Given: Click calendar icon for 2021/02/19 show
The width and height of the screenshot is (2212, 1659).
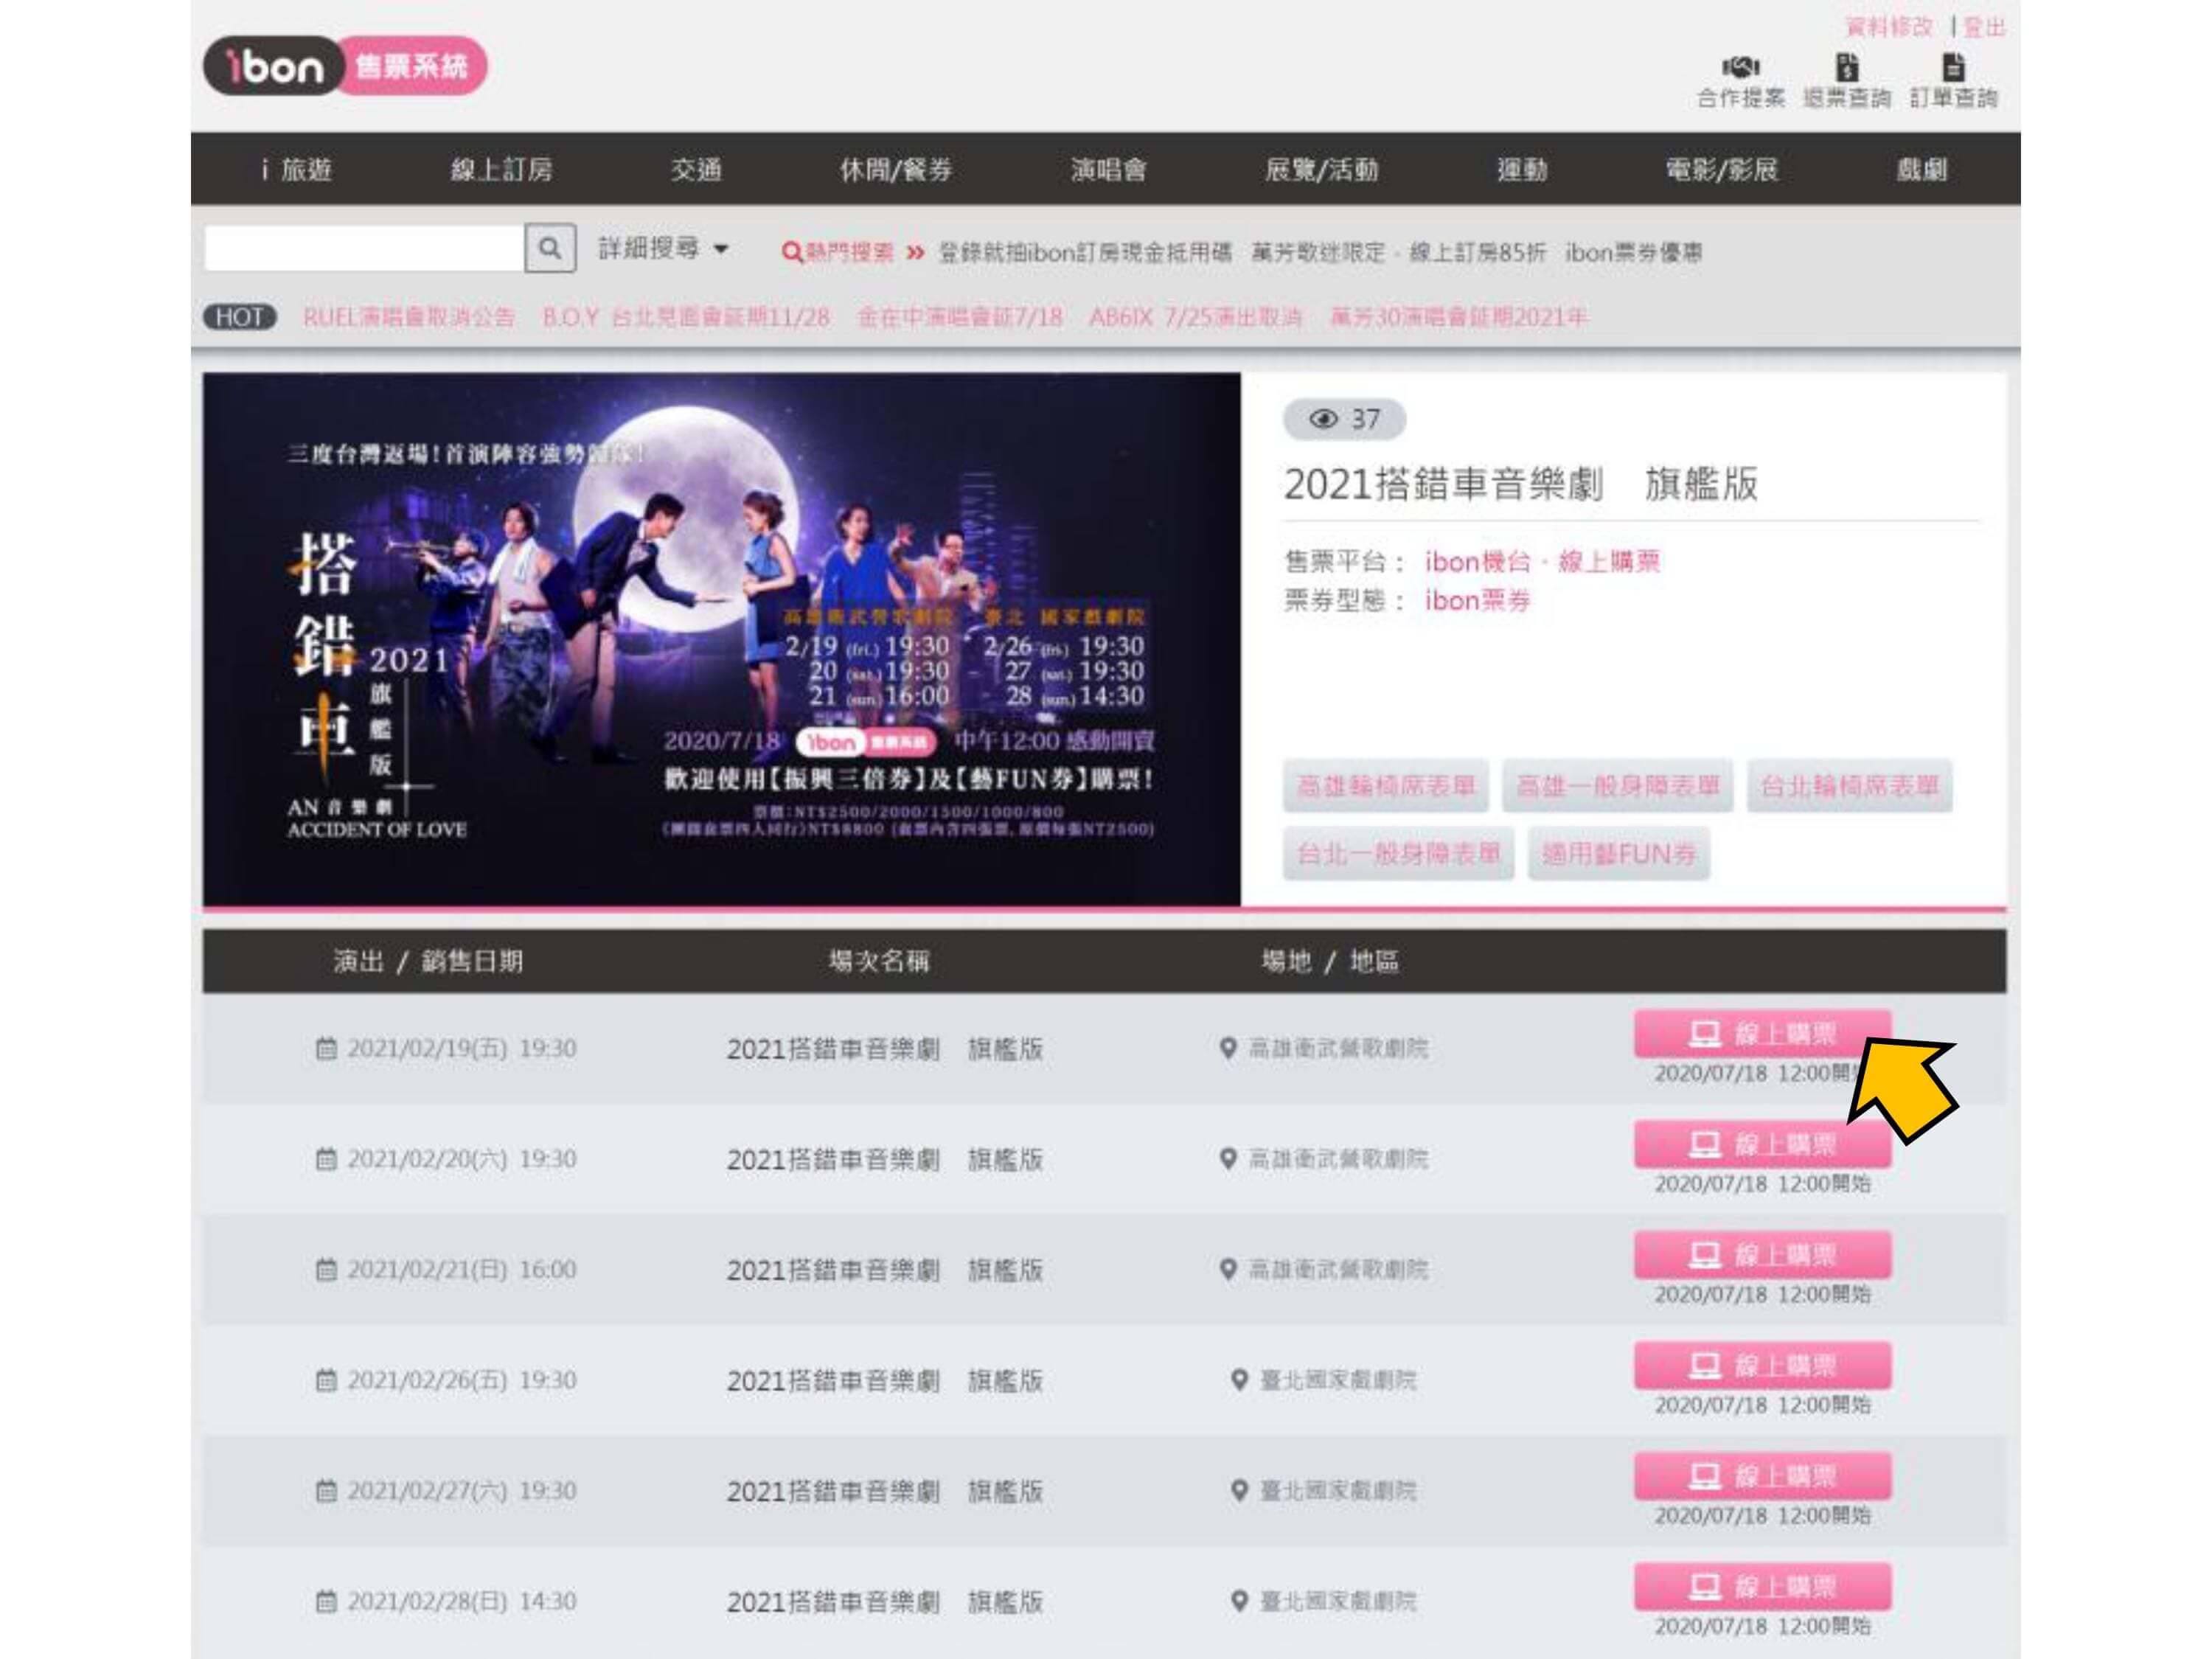Looking at the screenshot, I should [x=326, y=1048].
